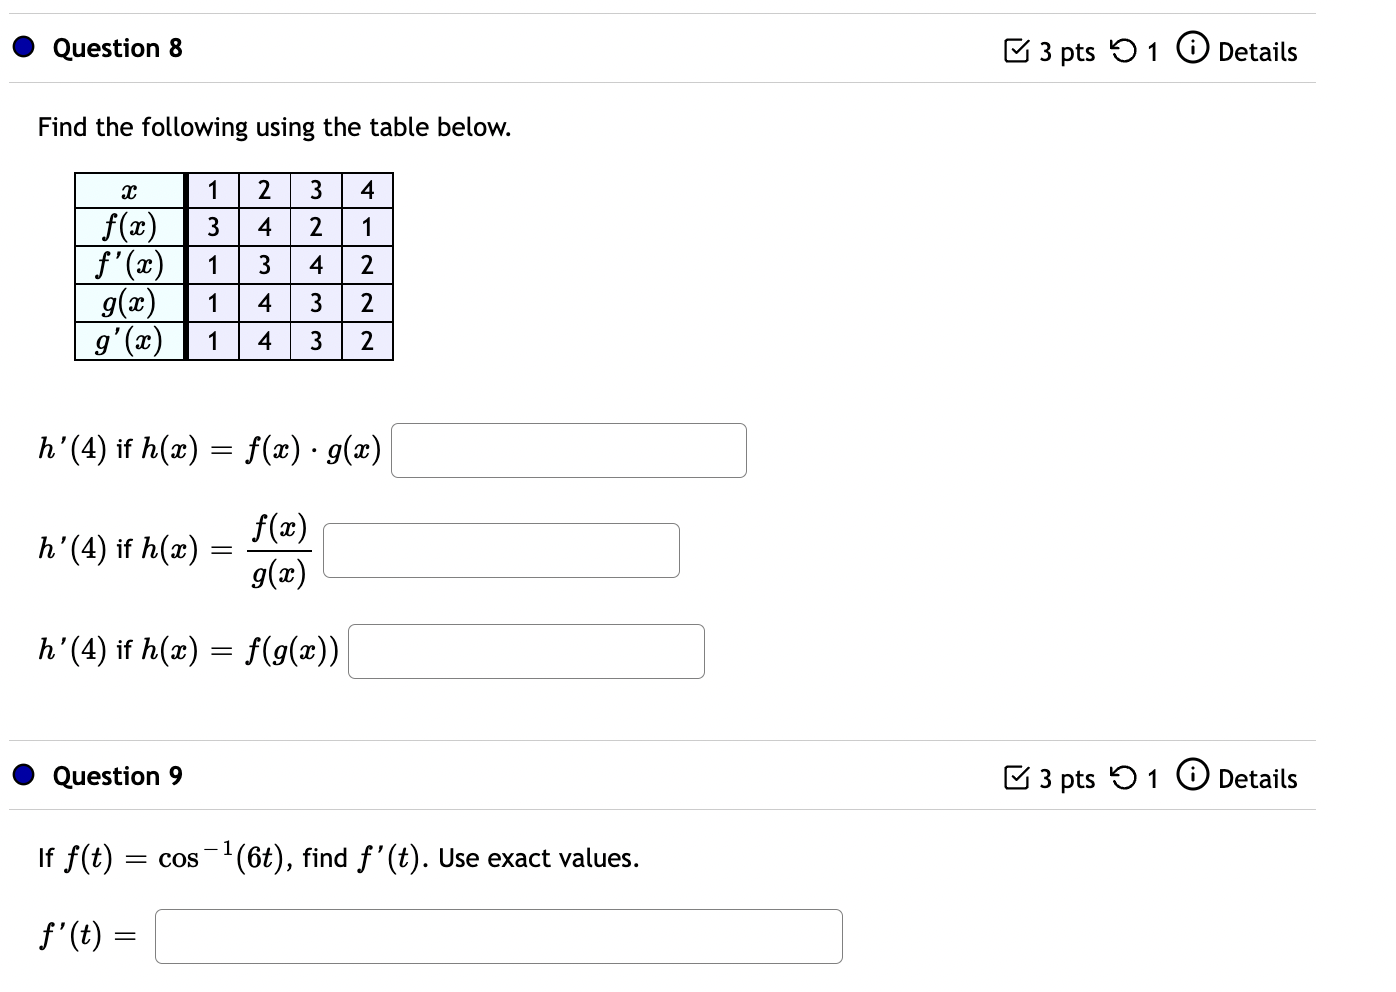Click the f'(t) answer field in Question 9
This screenshot has width=1396, height=992.
(498, 936)
